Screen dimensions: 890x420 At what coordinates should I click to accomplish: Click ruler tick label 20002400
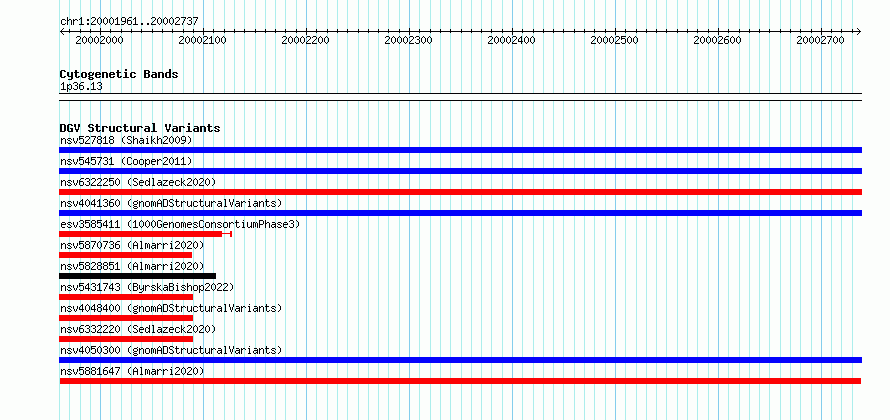coord(511,40)
